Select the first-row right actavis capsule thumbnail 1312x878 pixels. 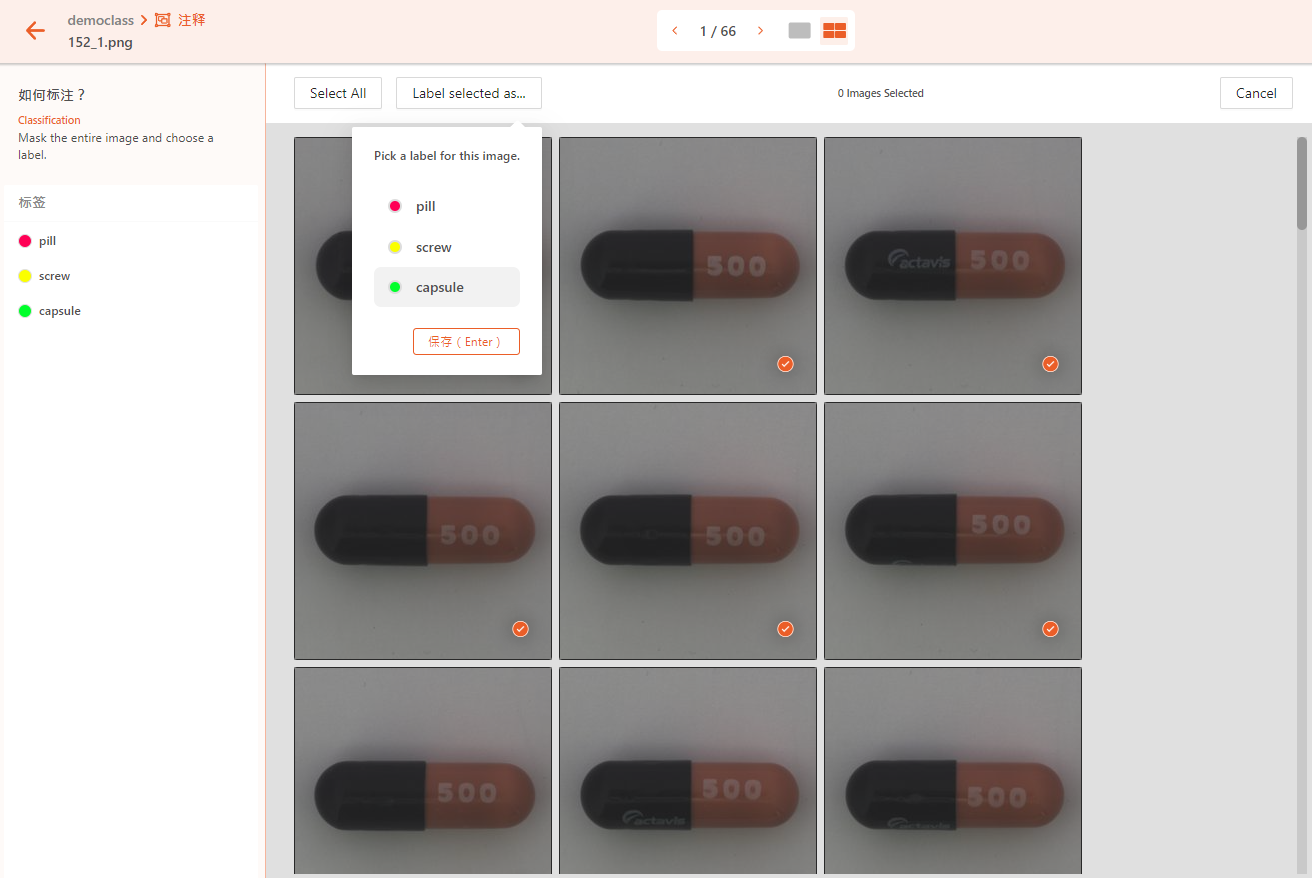pos(953,266)
